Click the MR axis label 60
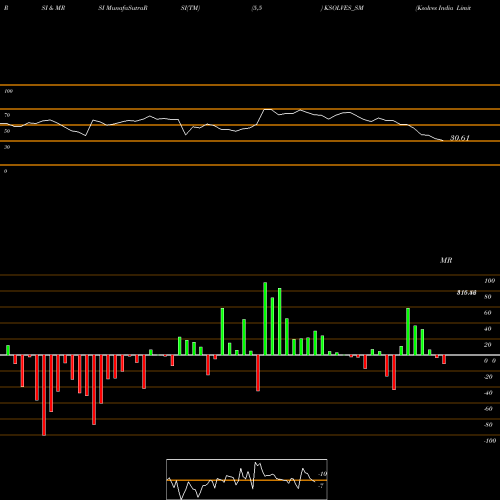 coord(488,313)
